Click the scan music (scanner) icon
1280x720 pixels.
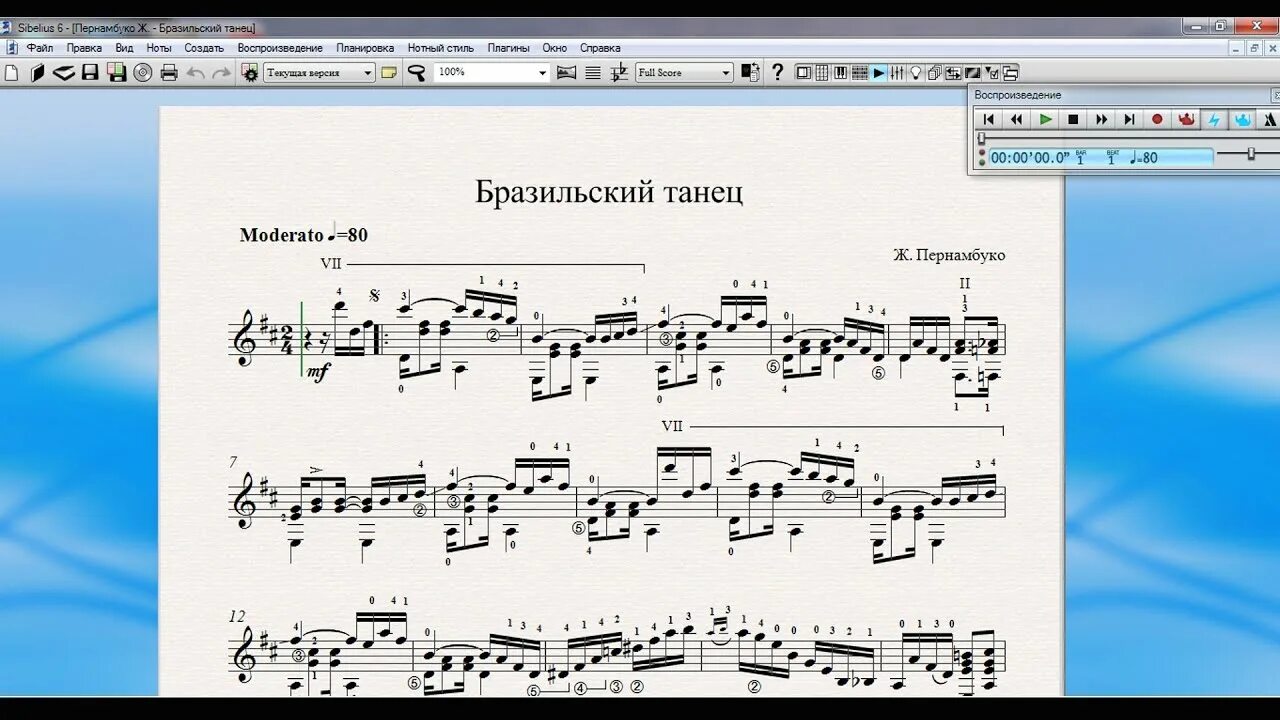point(64,72)
